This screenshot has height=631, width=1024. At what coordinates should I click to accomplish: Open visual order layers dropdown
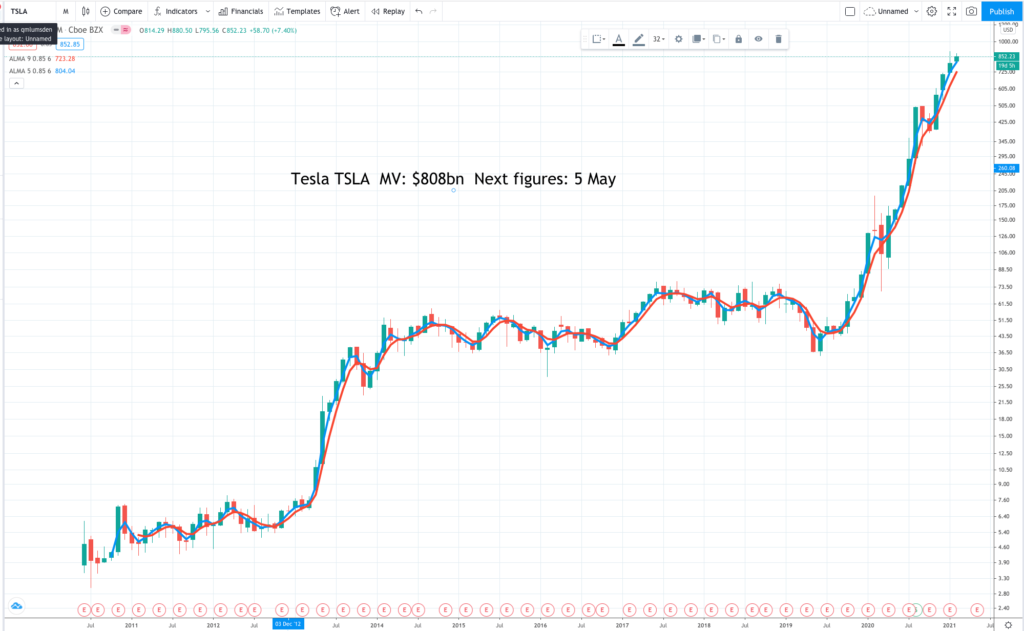698,39
